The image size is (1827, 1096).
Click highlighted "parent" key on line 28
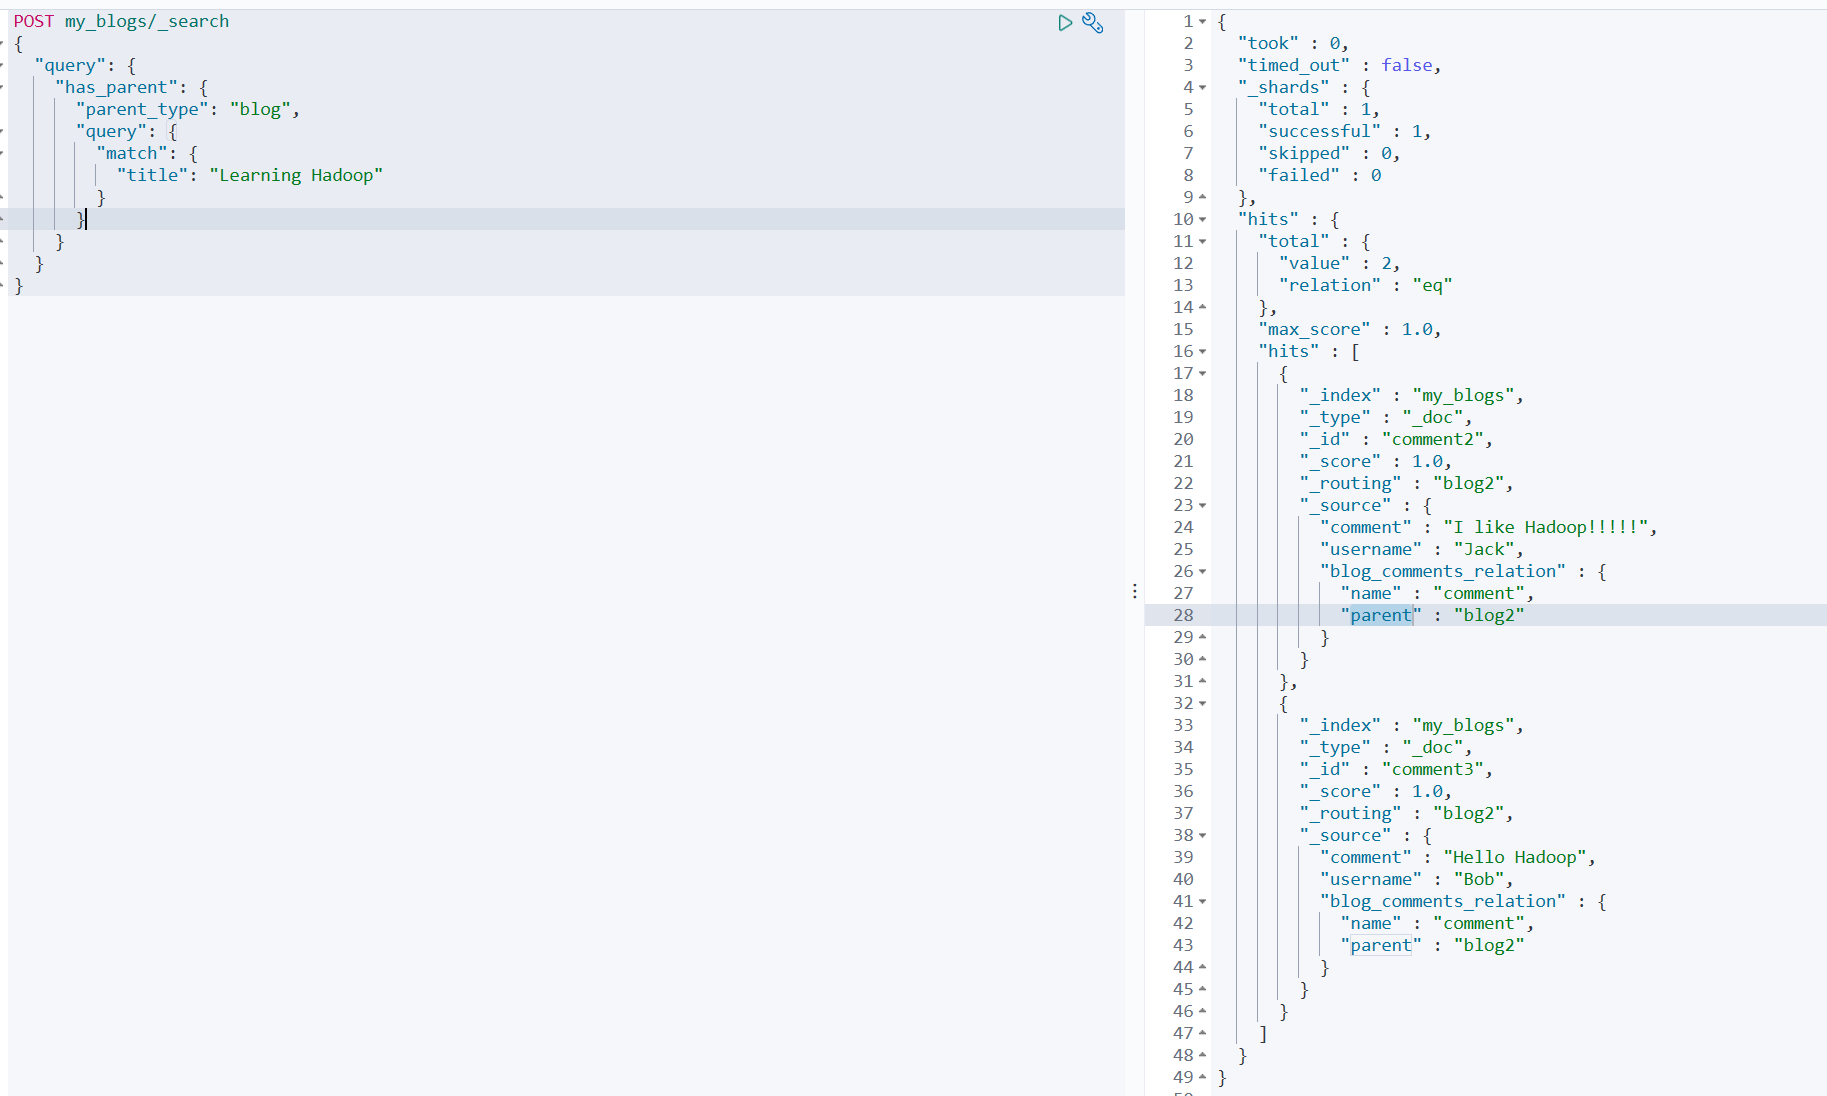pos(1381,615)
